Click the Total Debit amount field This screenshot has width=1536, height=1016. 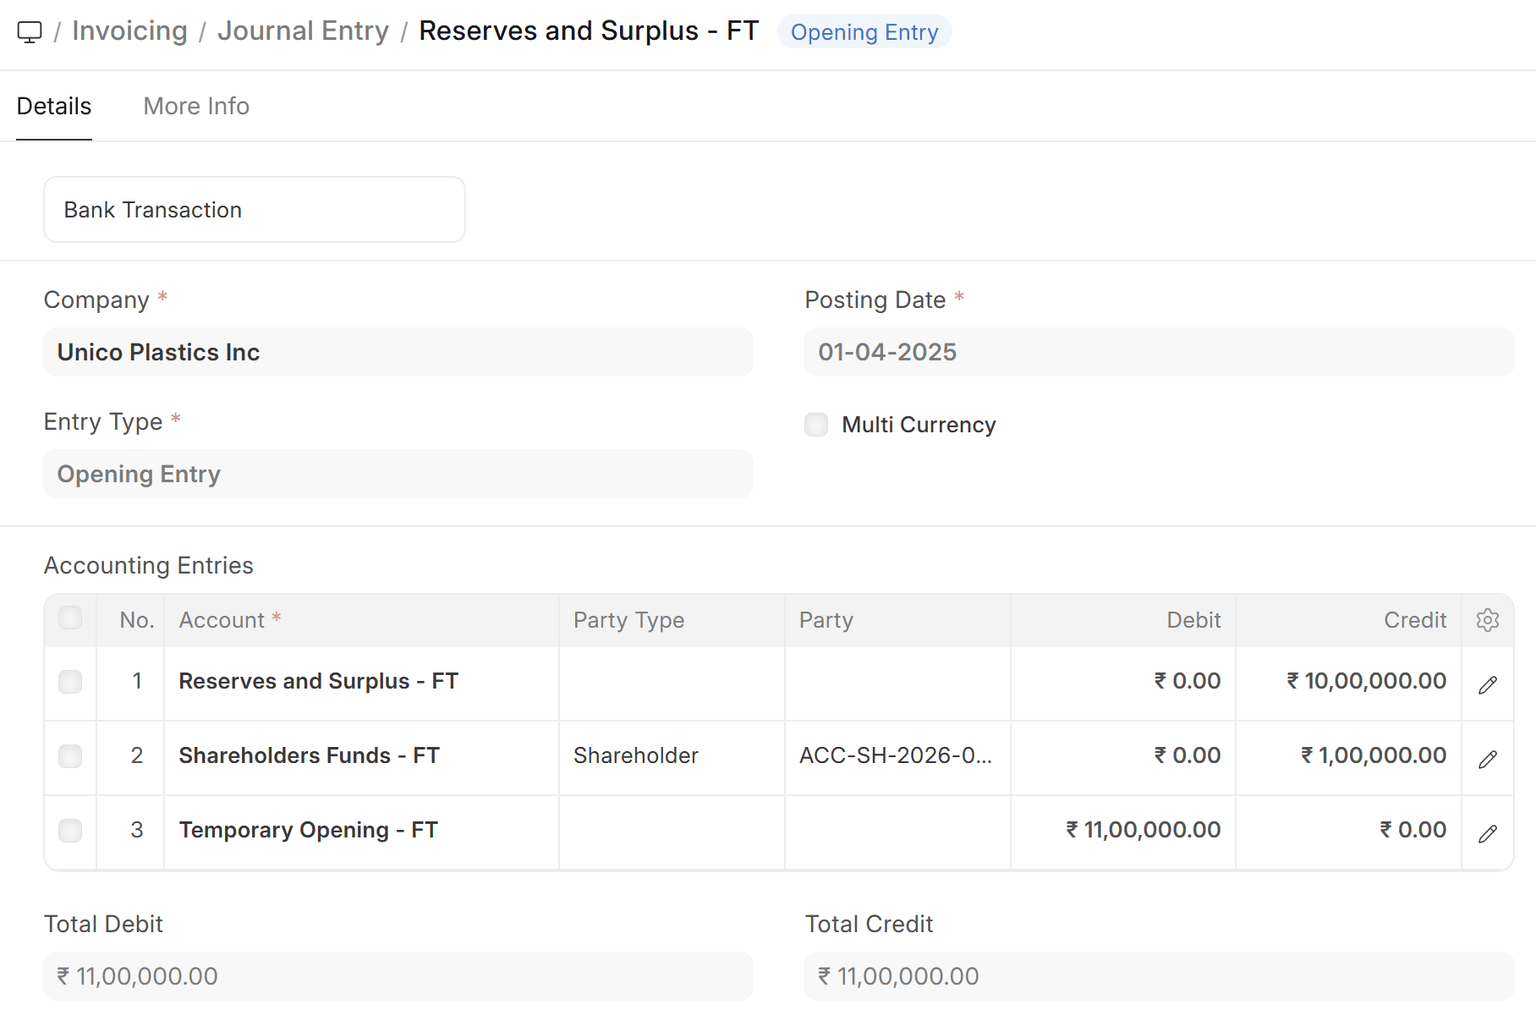tap(398, 976)
